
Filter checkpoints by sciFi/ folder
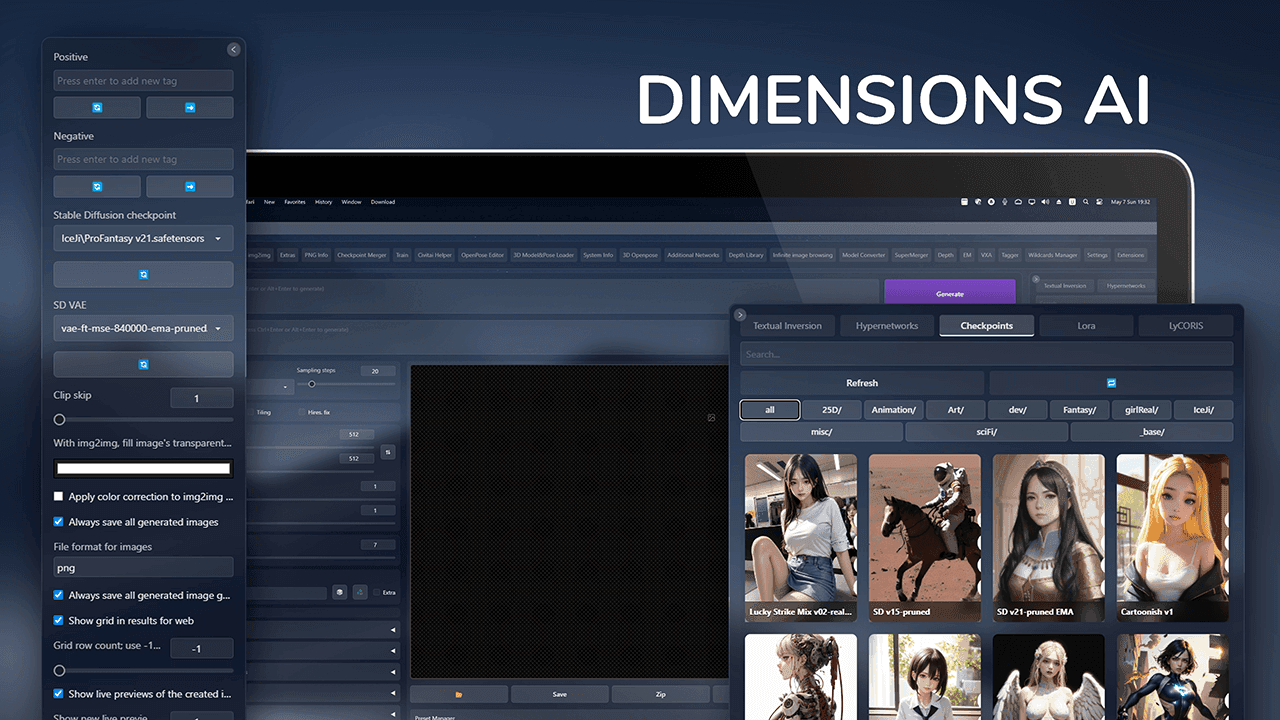tap(986, 432)
